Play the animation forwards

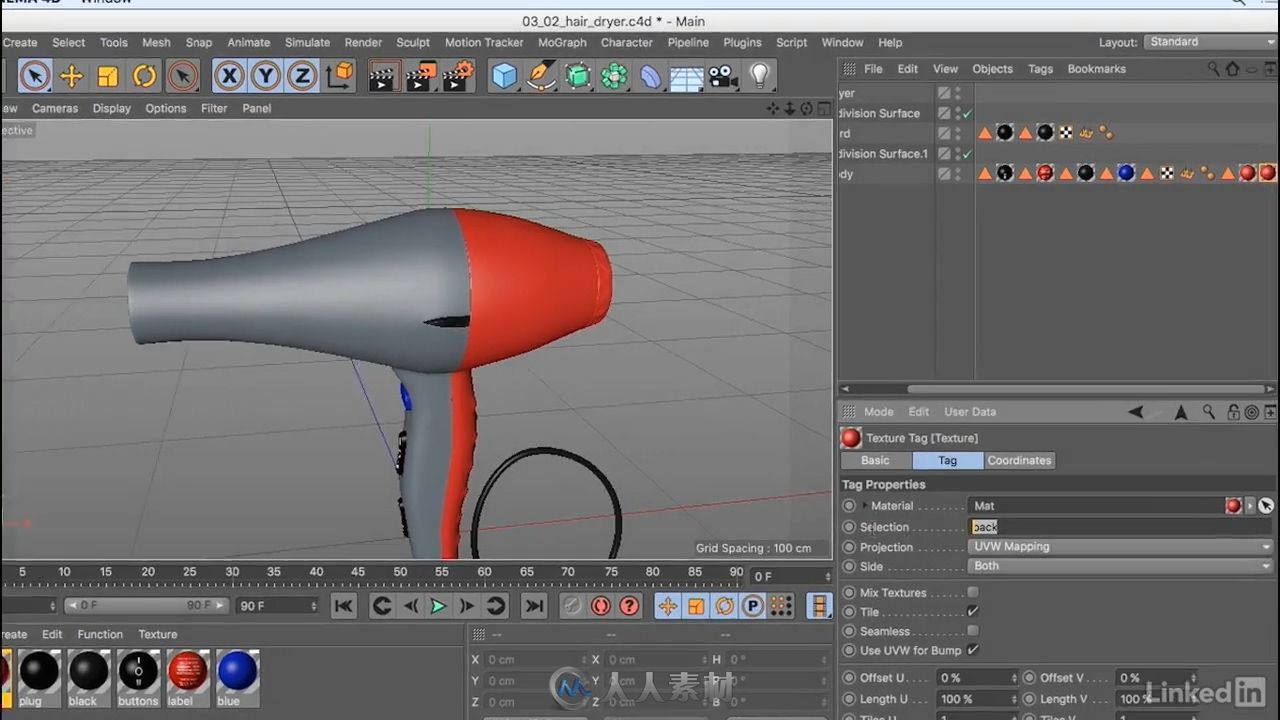438,605
